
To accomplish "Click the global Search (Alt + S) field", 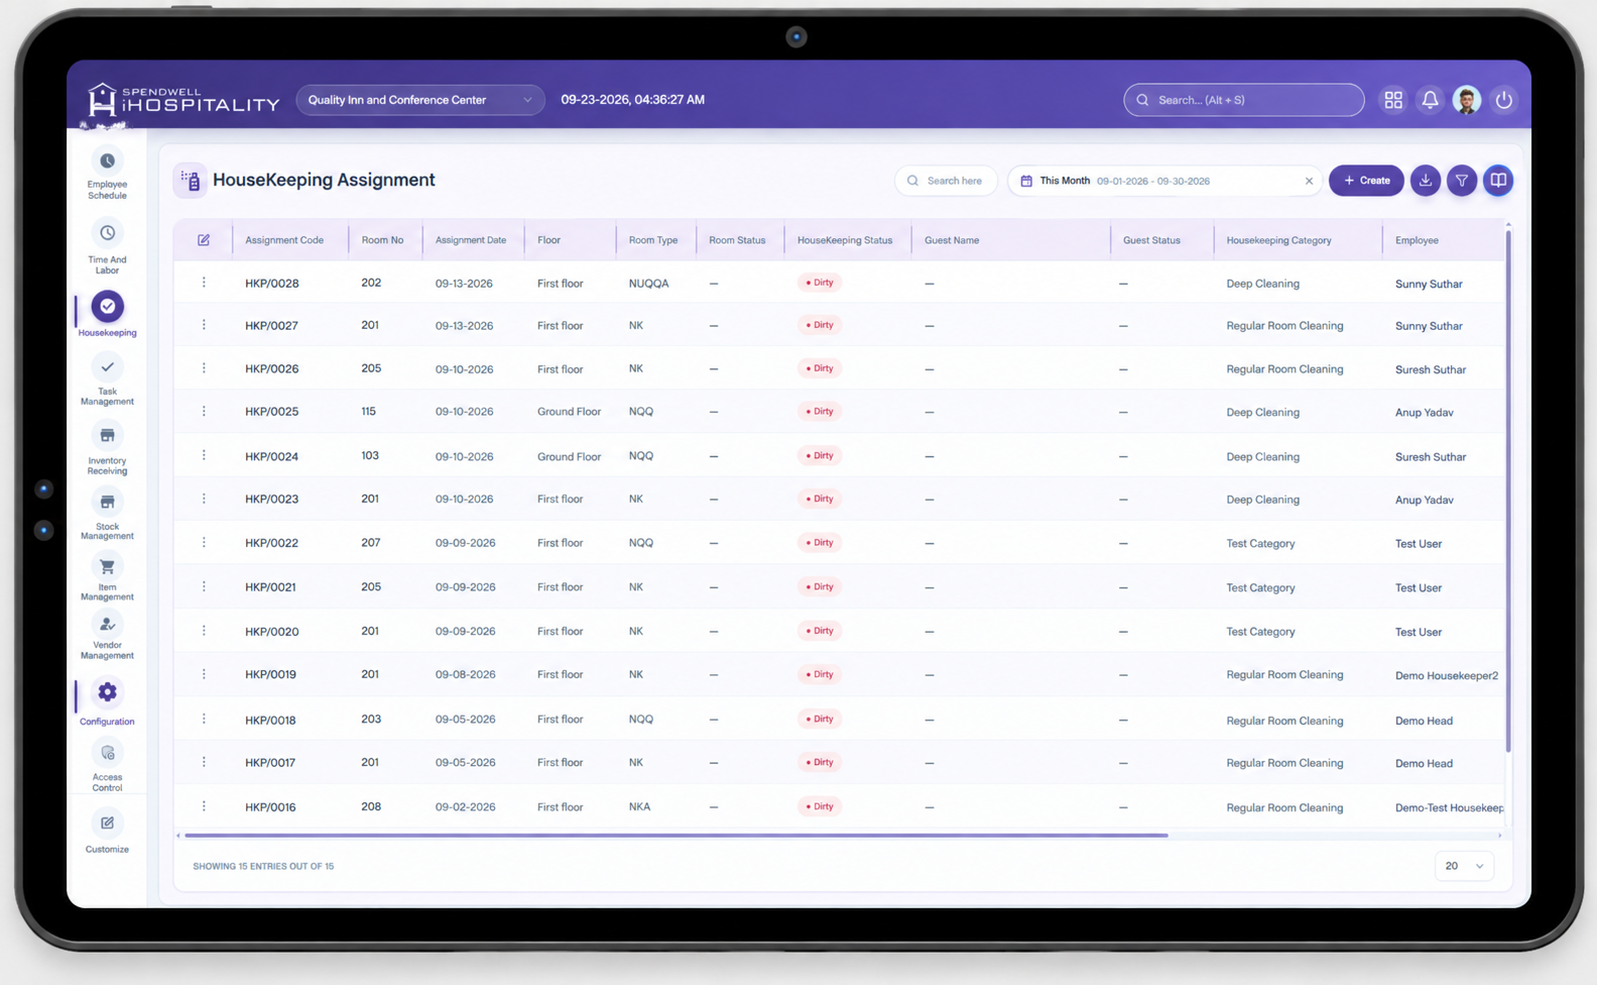I will coord(1244,100).
